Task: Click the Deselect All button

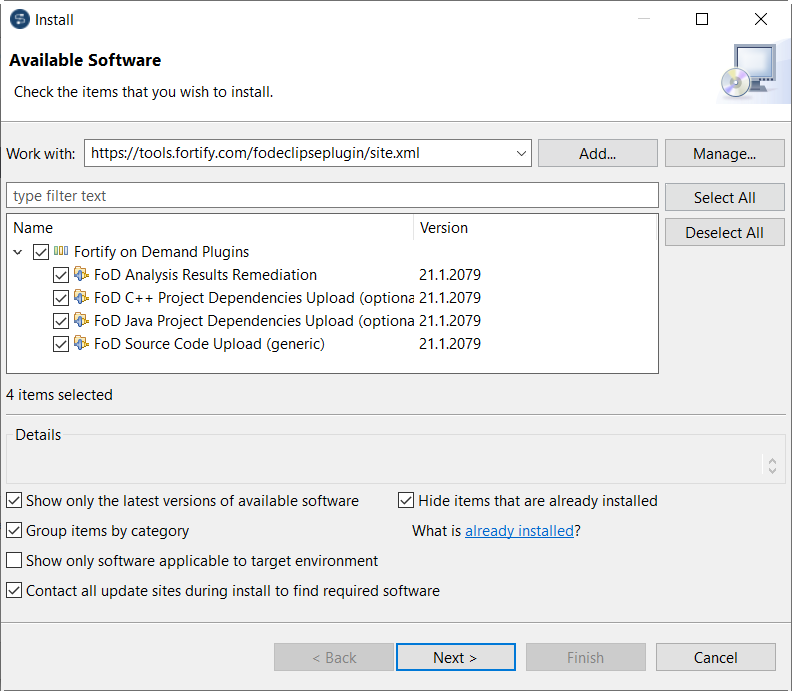Action: tap(724, 232)
